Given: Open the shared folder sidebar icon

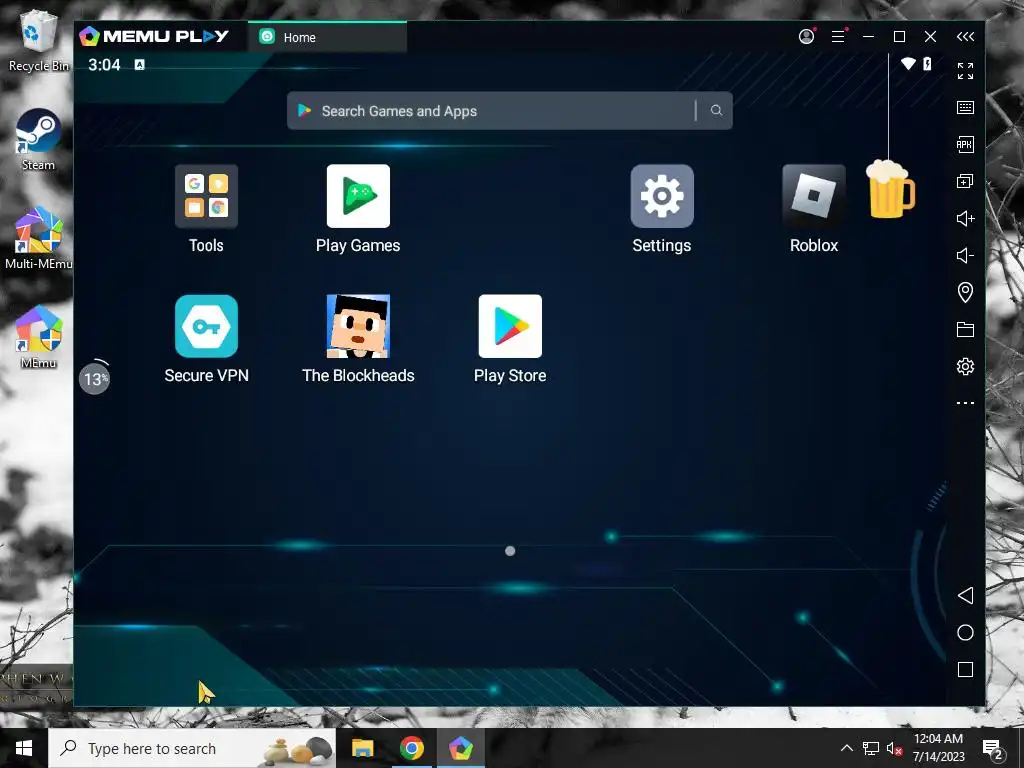Looking at the screenshot, I should tap(965, 329).
